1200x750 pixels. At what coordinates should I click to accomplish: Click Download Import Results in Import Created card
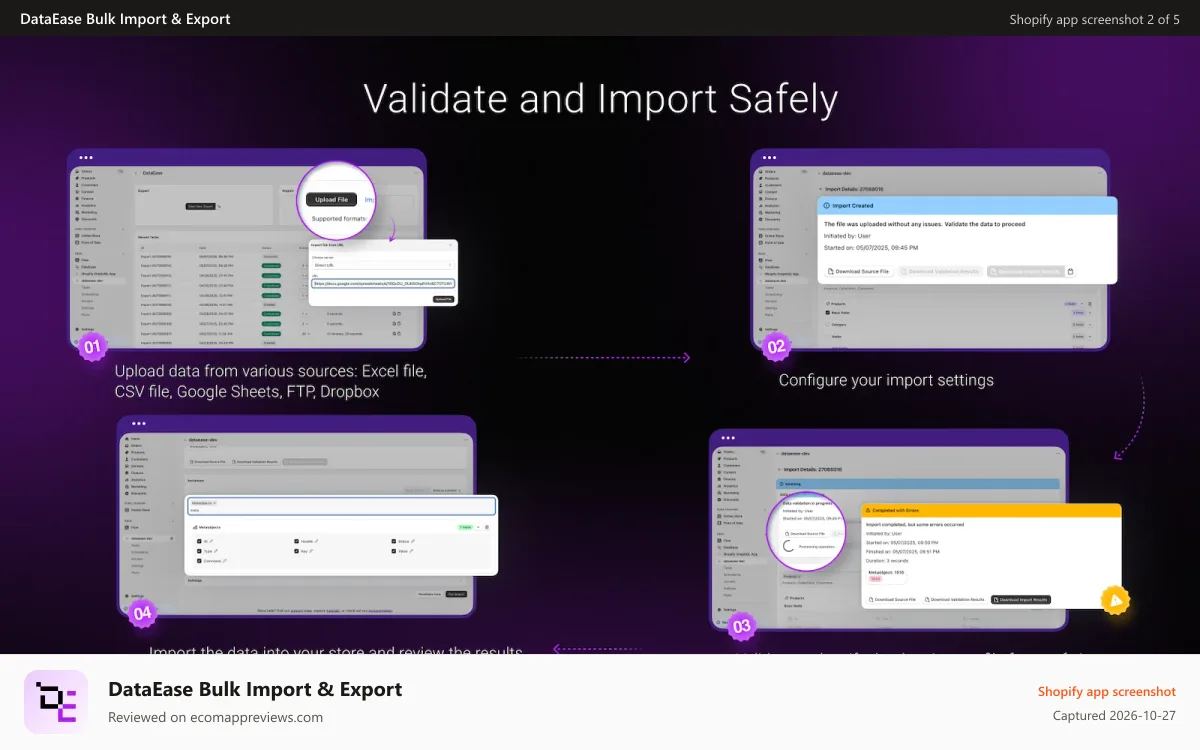[1026, 271]
